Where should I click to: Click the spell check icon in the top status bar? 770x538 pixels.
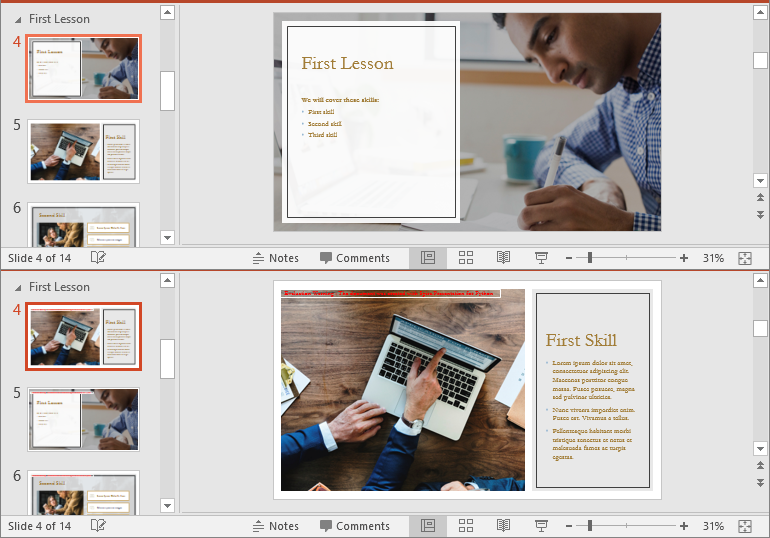[98, 258]
